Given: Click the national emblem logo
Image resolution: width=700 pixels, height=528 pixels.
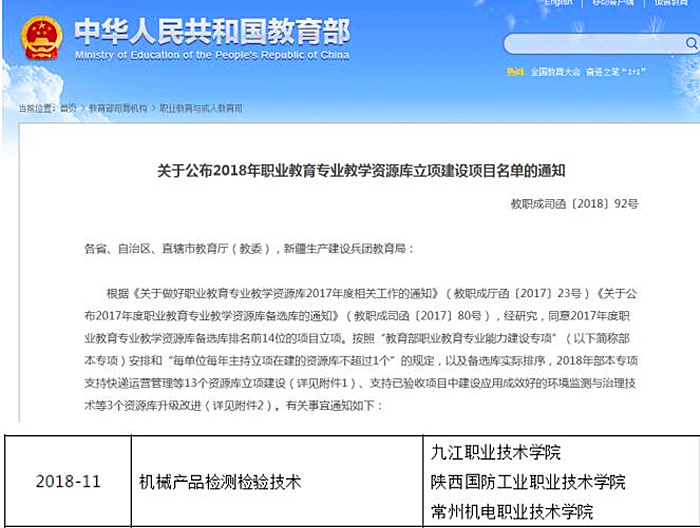Looking at the screenshot, I should pos(40,37).
